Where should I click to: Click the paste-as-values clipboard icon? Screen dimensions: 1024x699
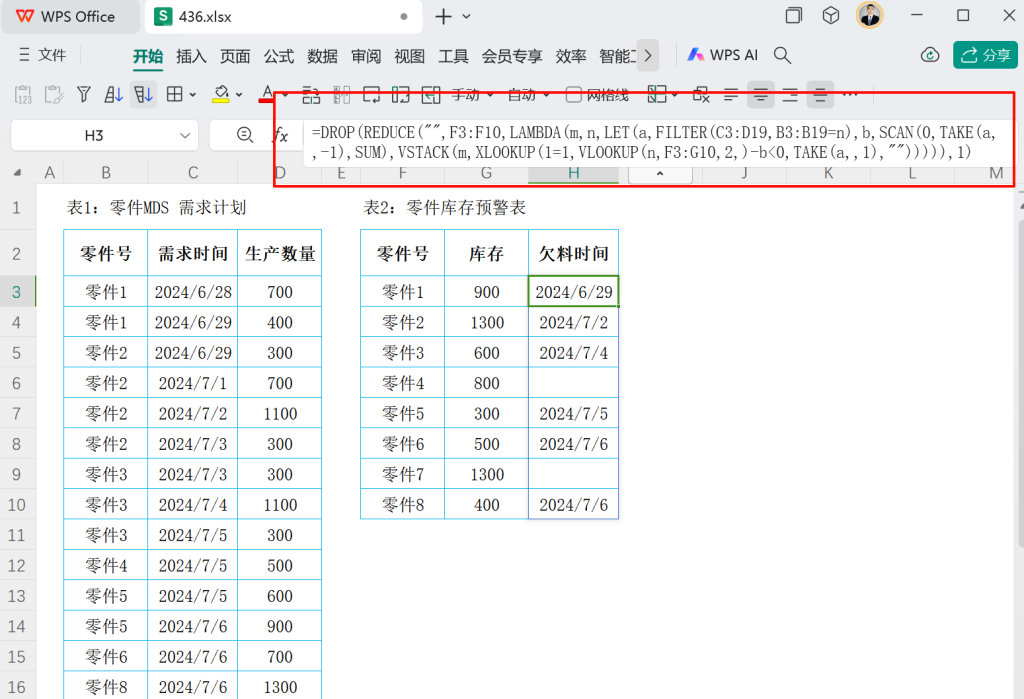coord(23,95)
